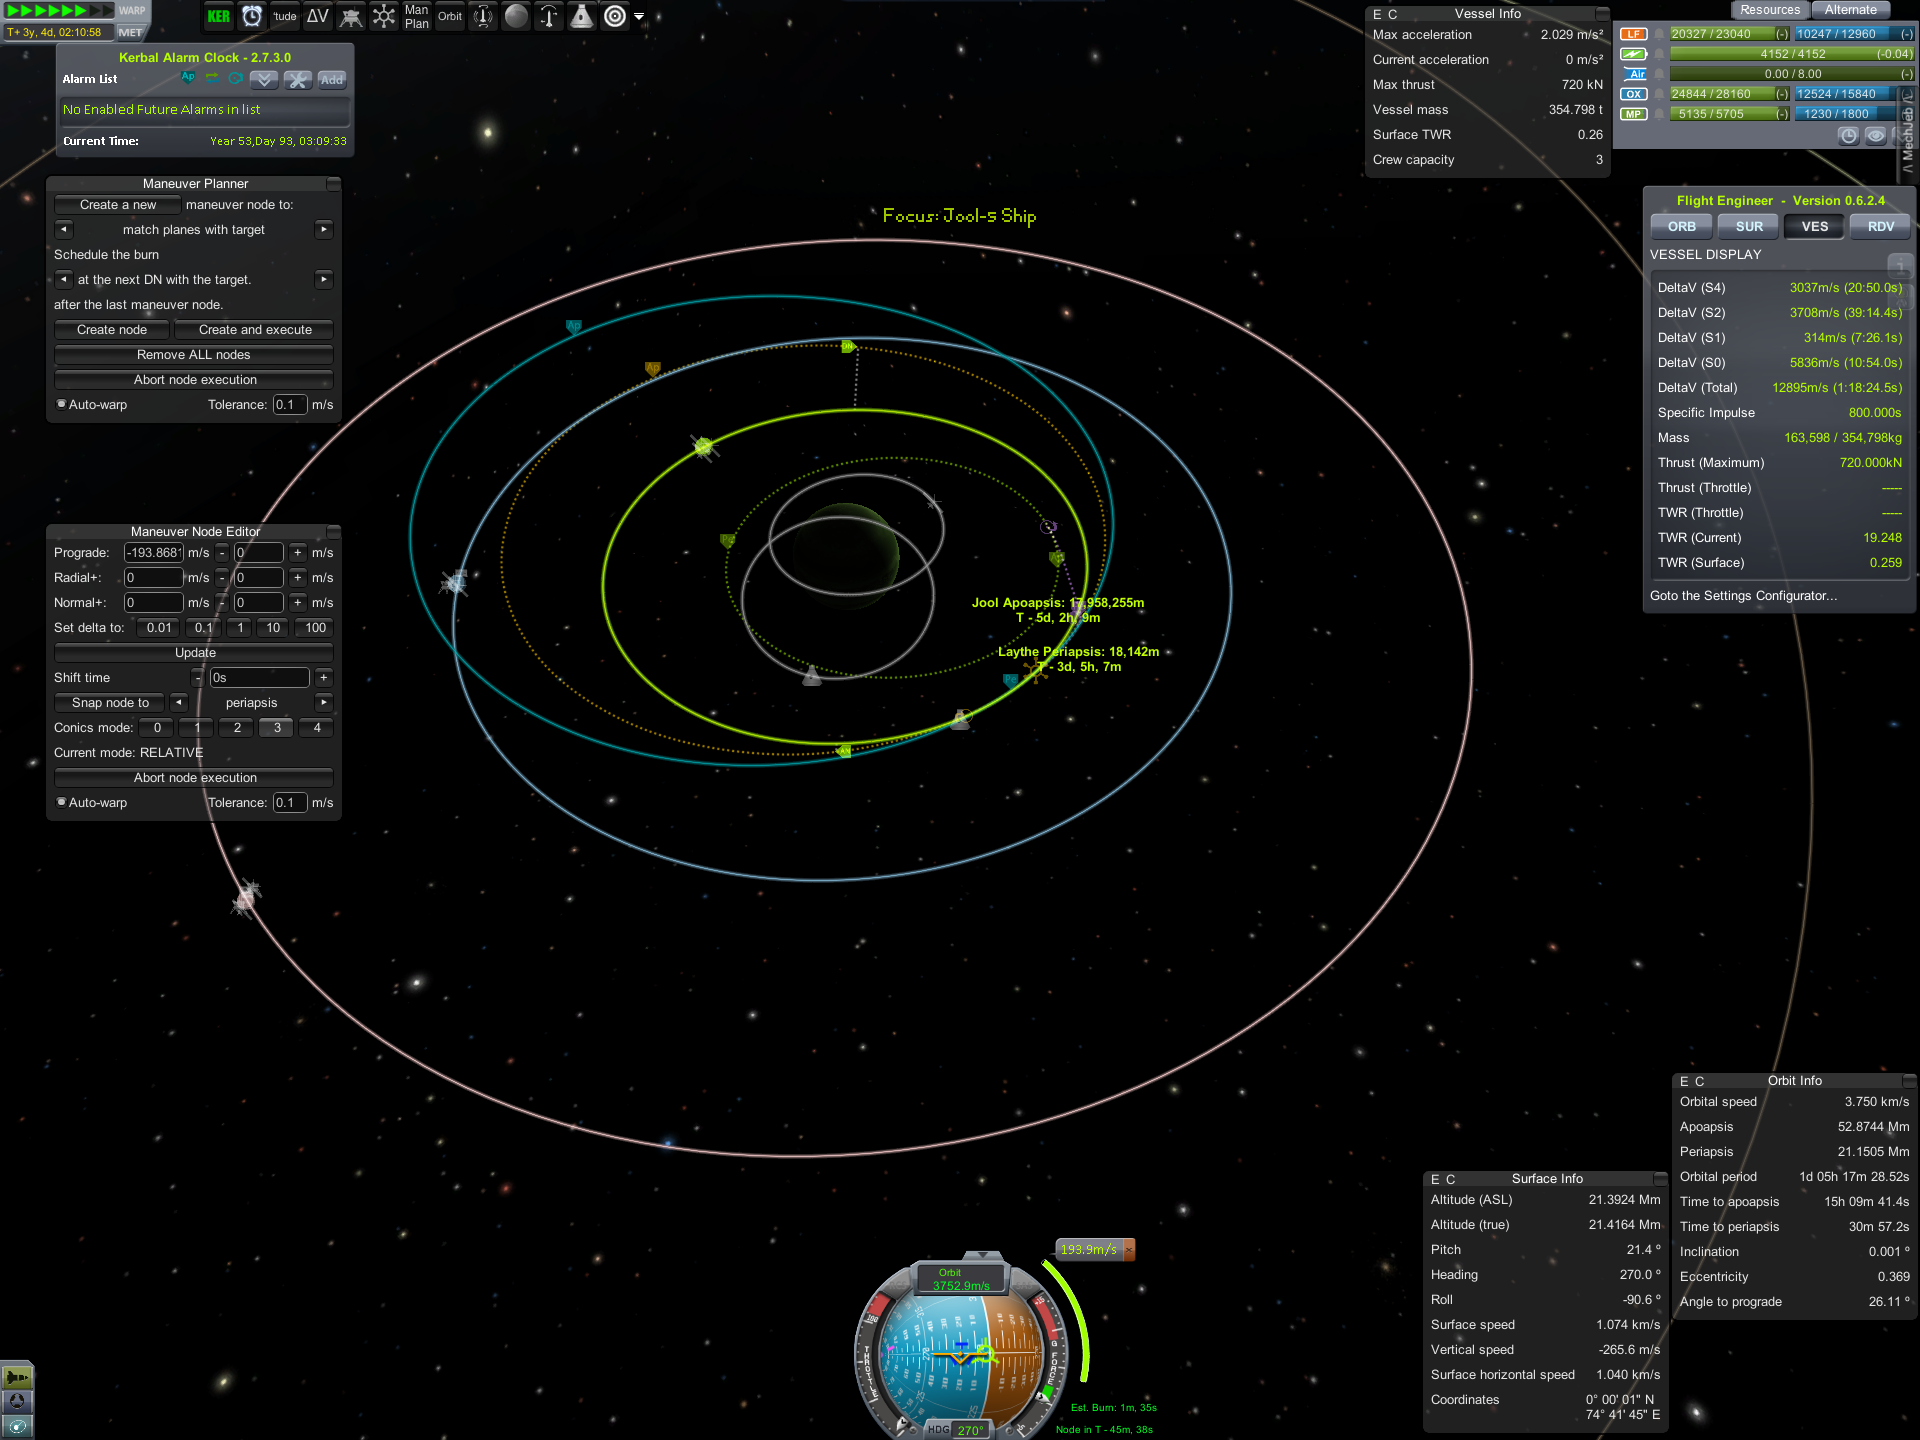Expand Alarm List with double-chevron button
Image resolution: width=1920 pixels, height=1440 pixels.
264,79
